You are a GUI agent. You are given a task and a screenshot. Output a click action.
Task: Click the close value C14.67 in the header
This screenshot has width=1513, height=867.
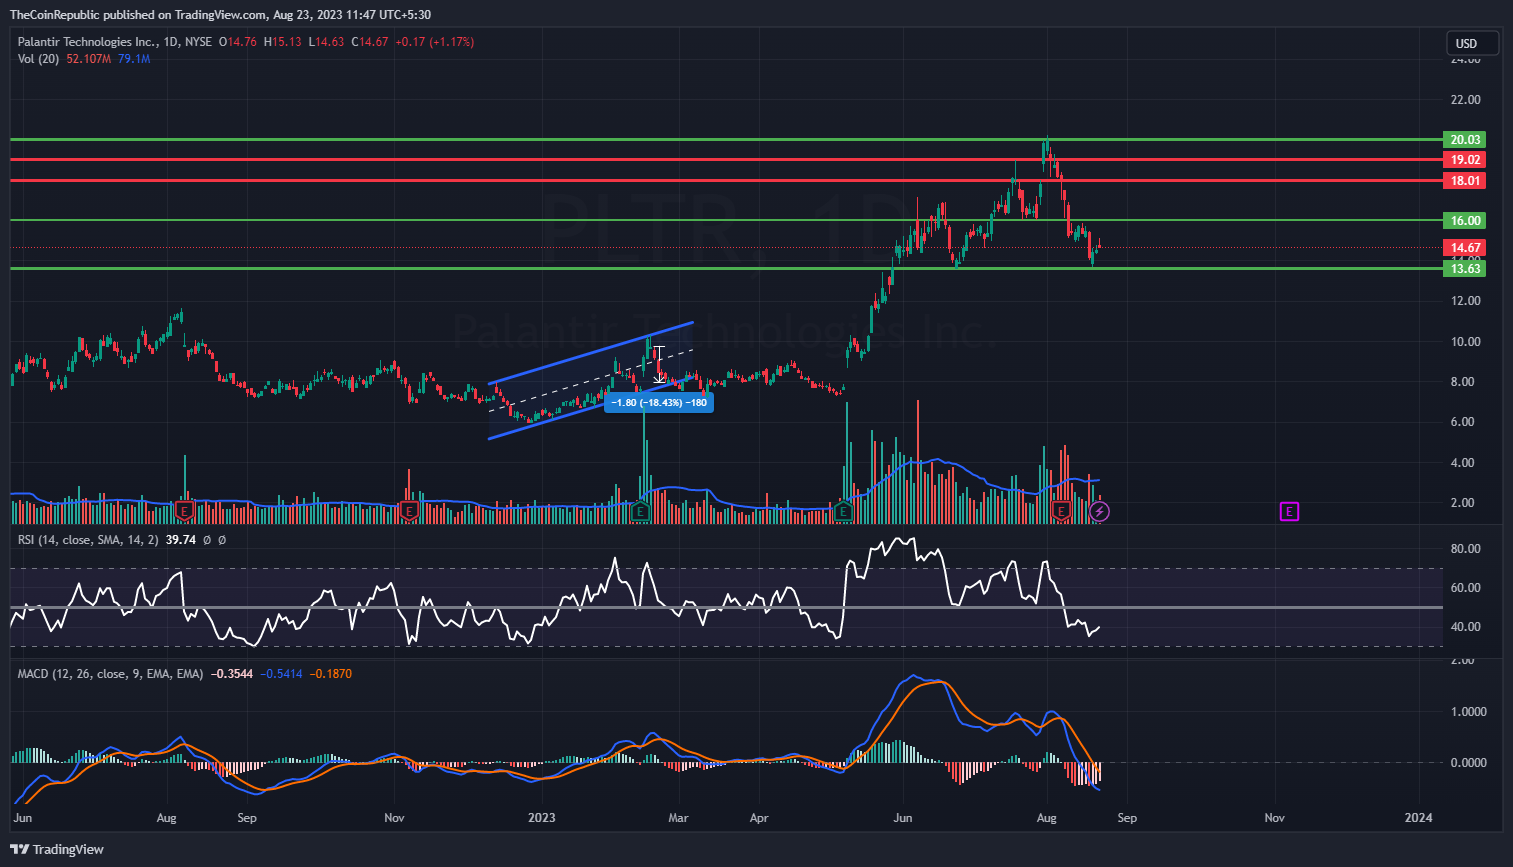coord(370,42)
